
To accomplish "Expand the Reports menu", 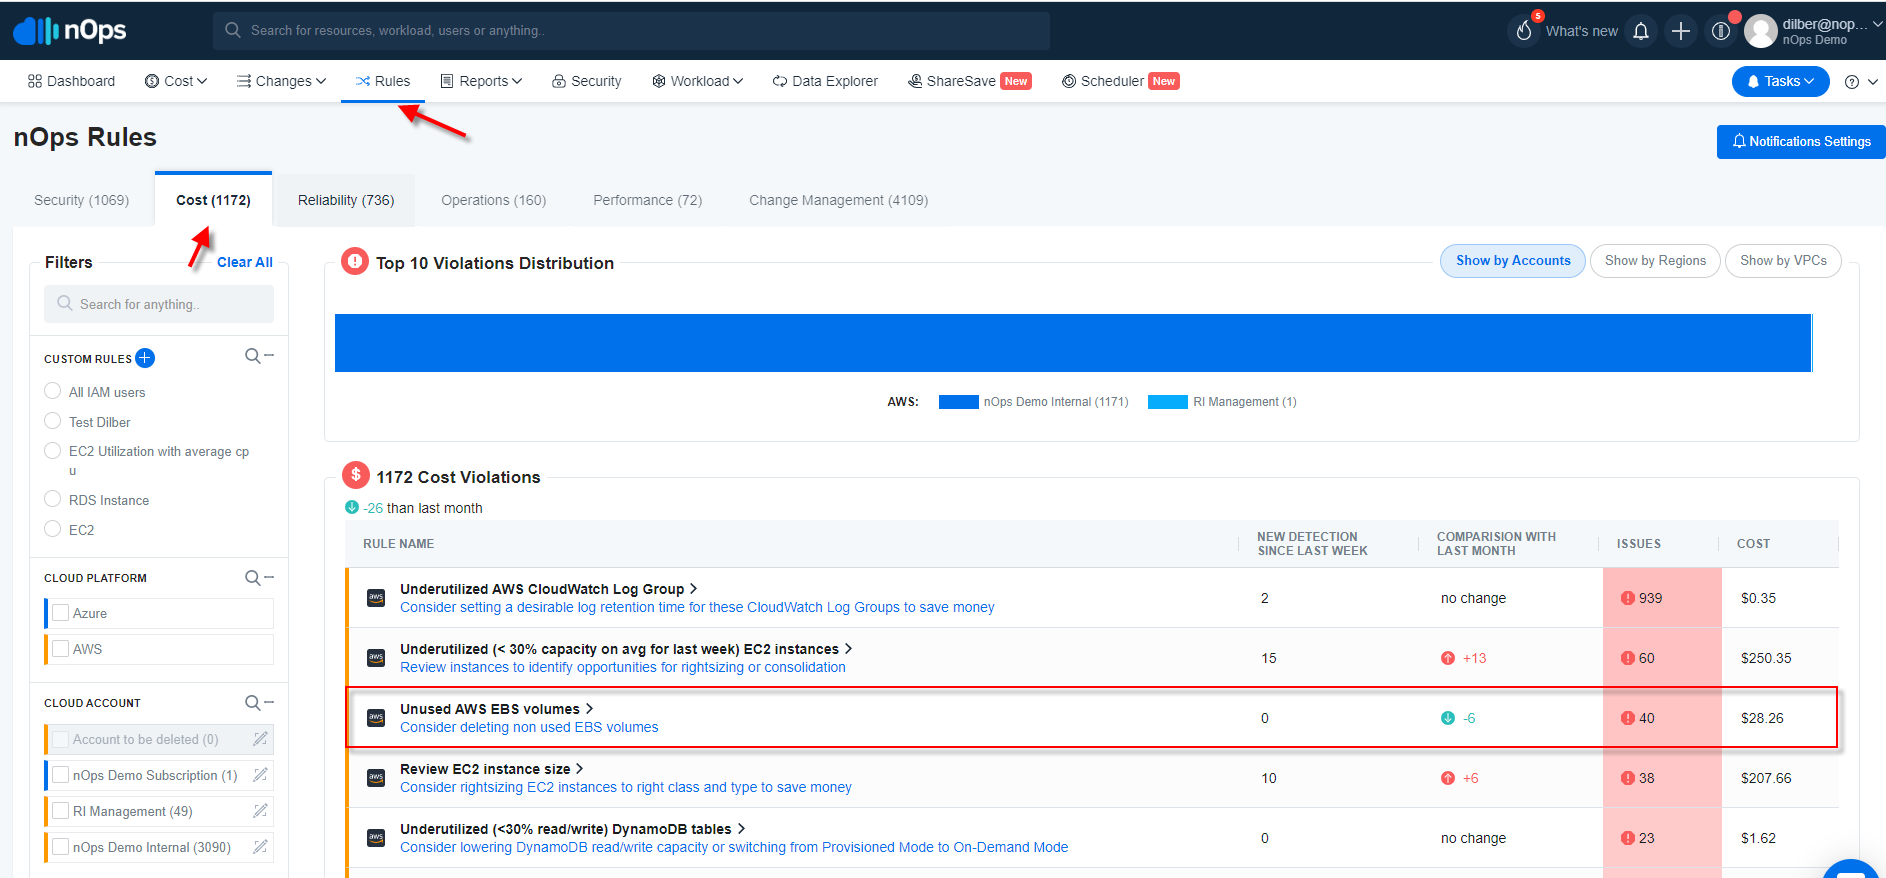I will 481,81.
